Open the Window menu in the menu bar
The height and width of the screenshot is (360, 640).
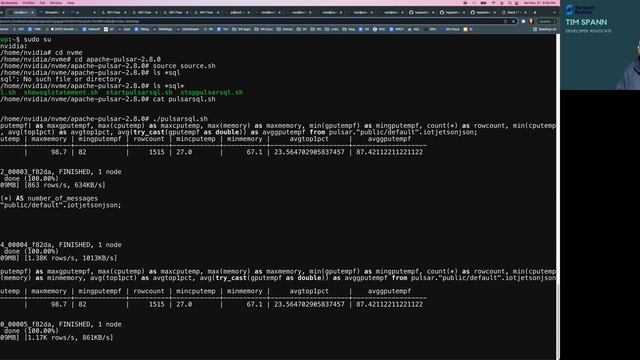pyautogui.click(x=56, y=3)
